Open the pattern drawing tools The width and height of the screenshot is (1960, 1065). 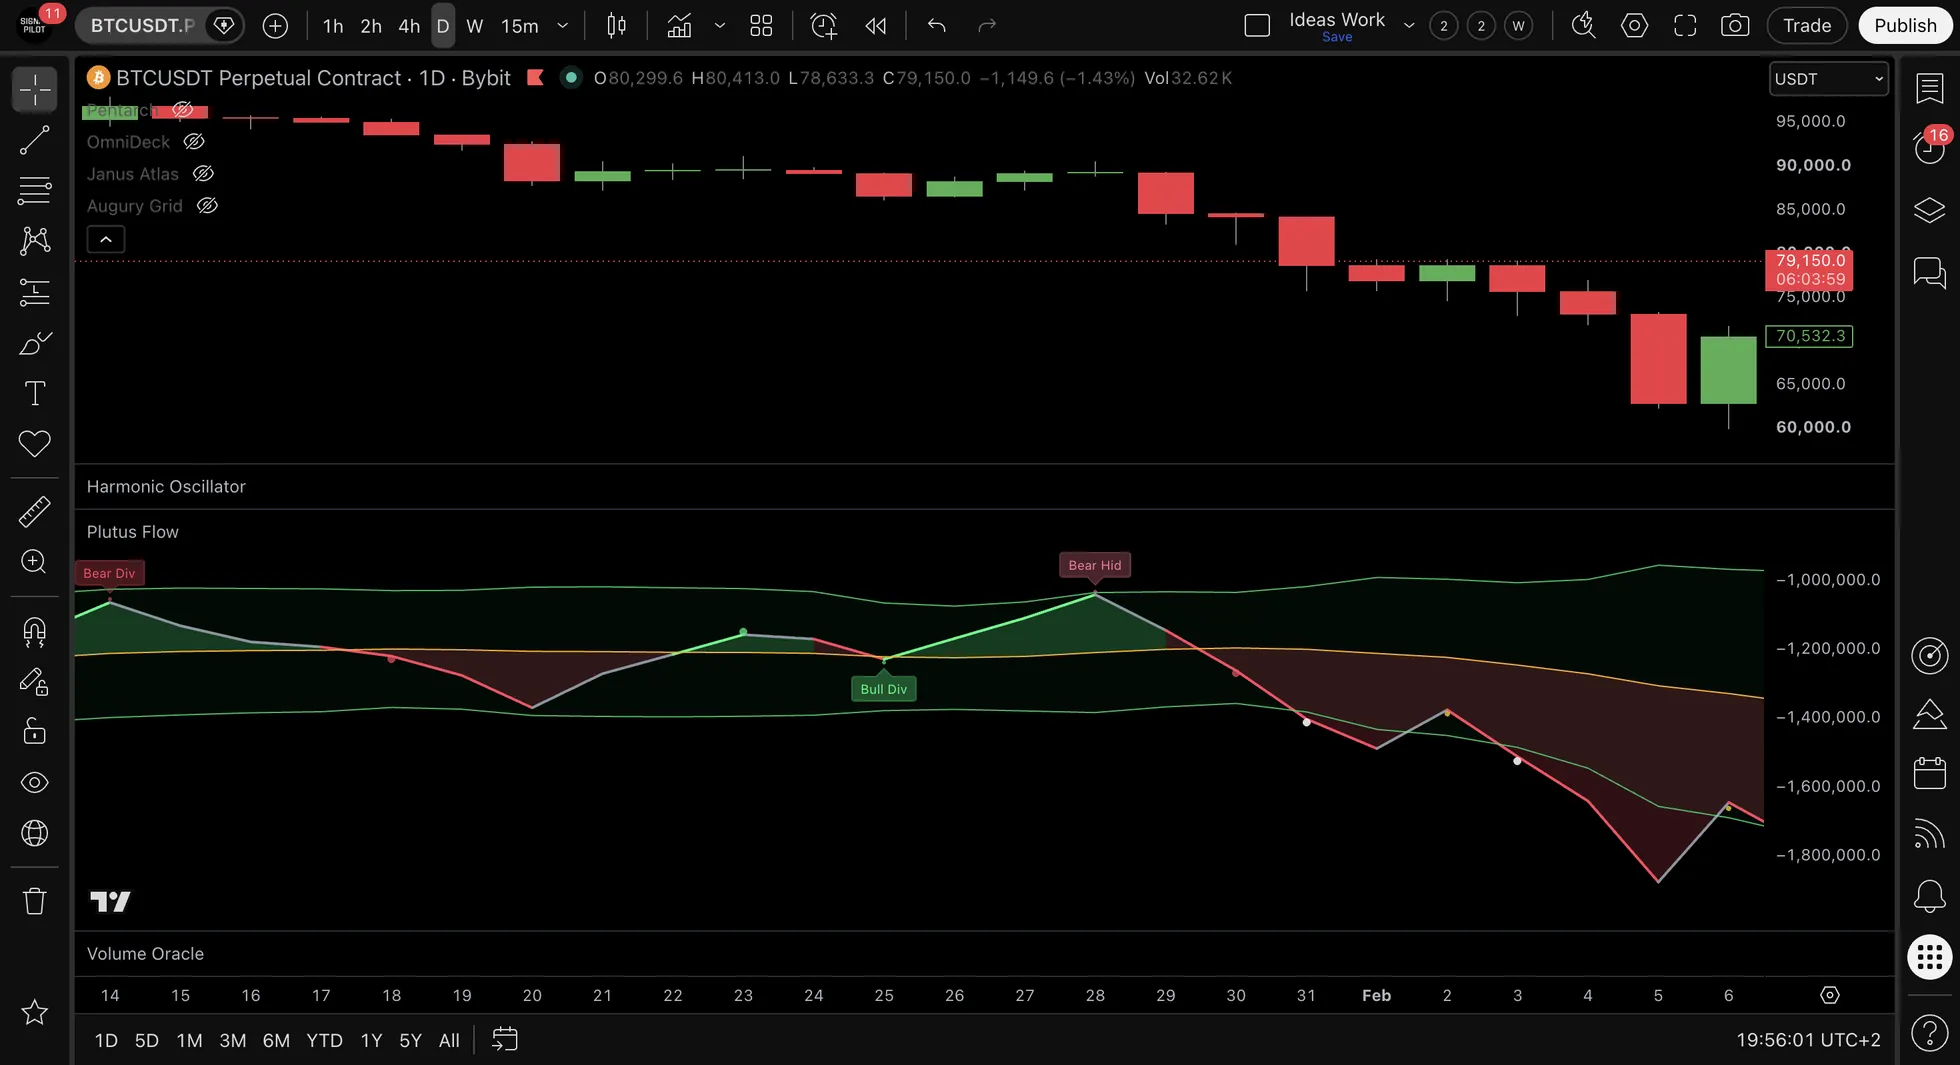pos(35,240)
